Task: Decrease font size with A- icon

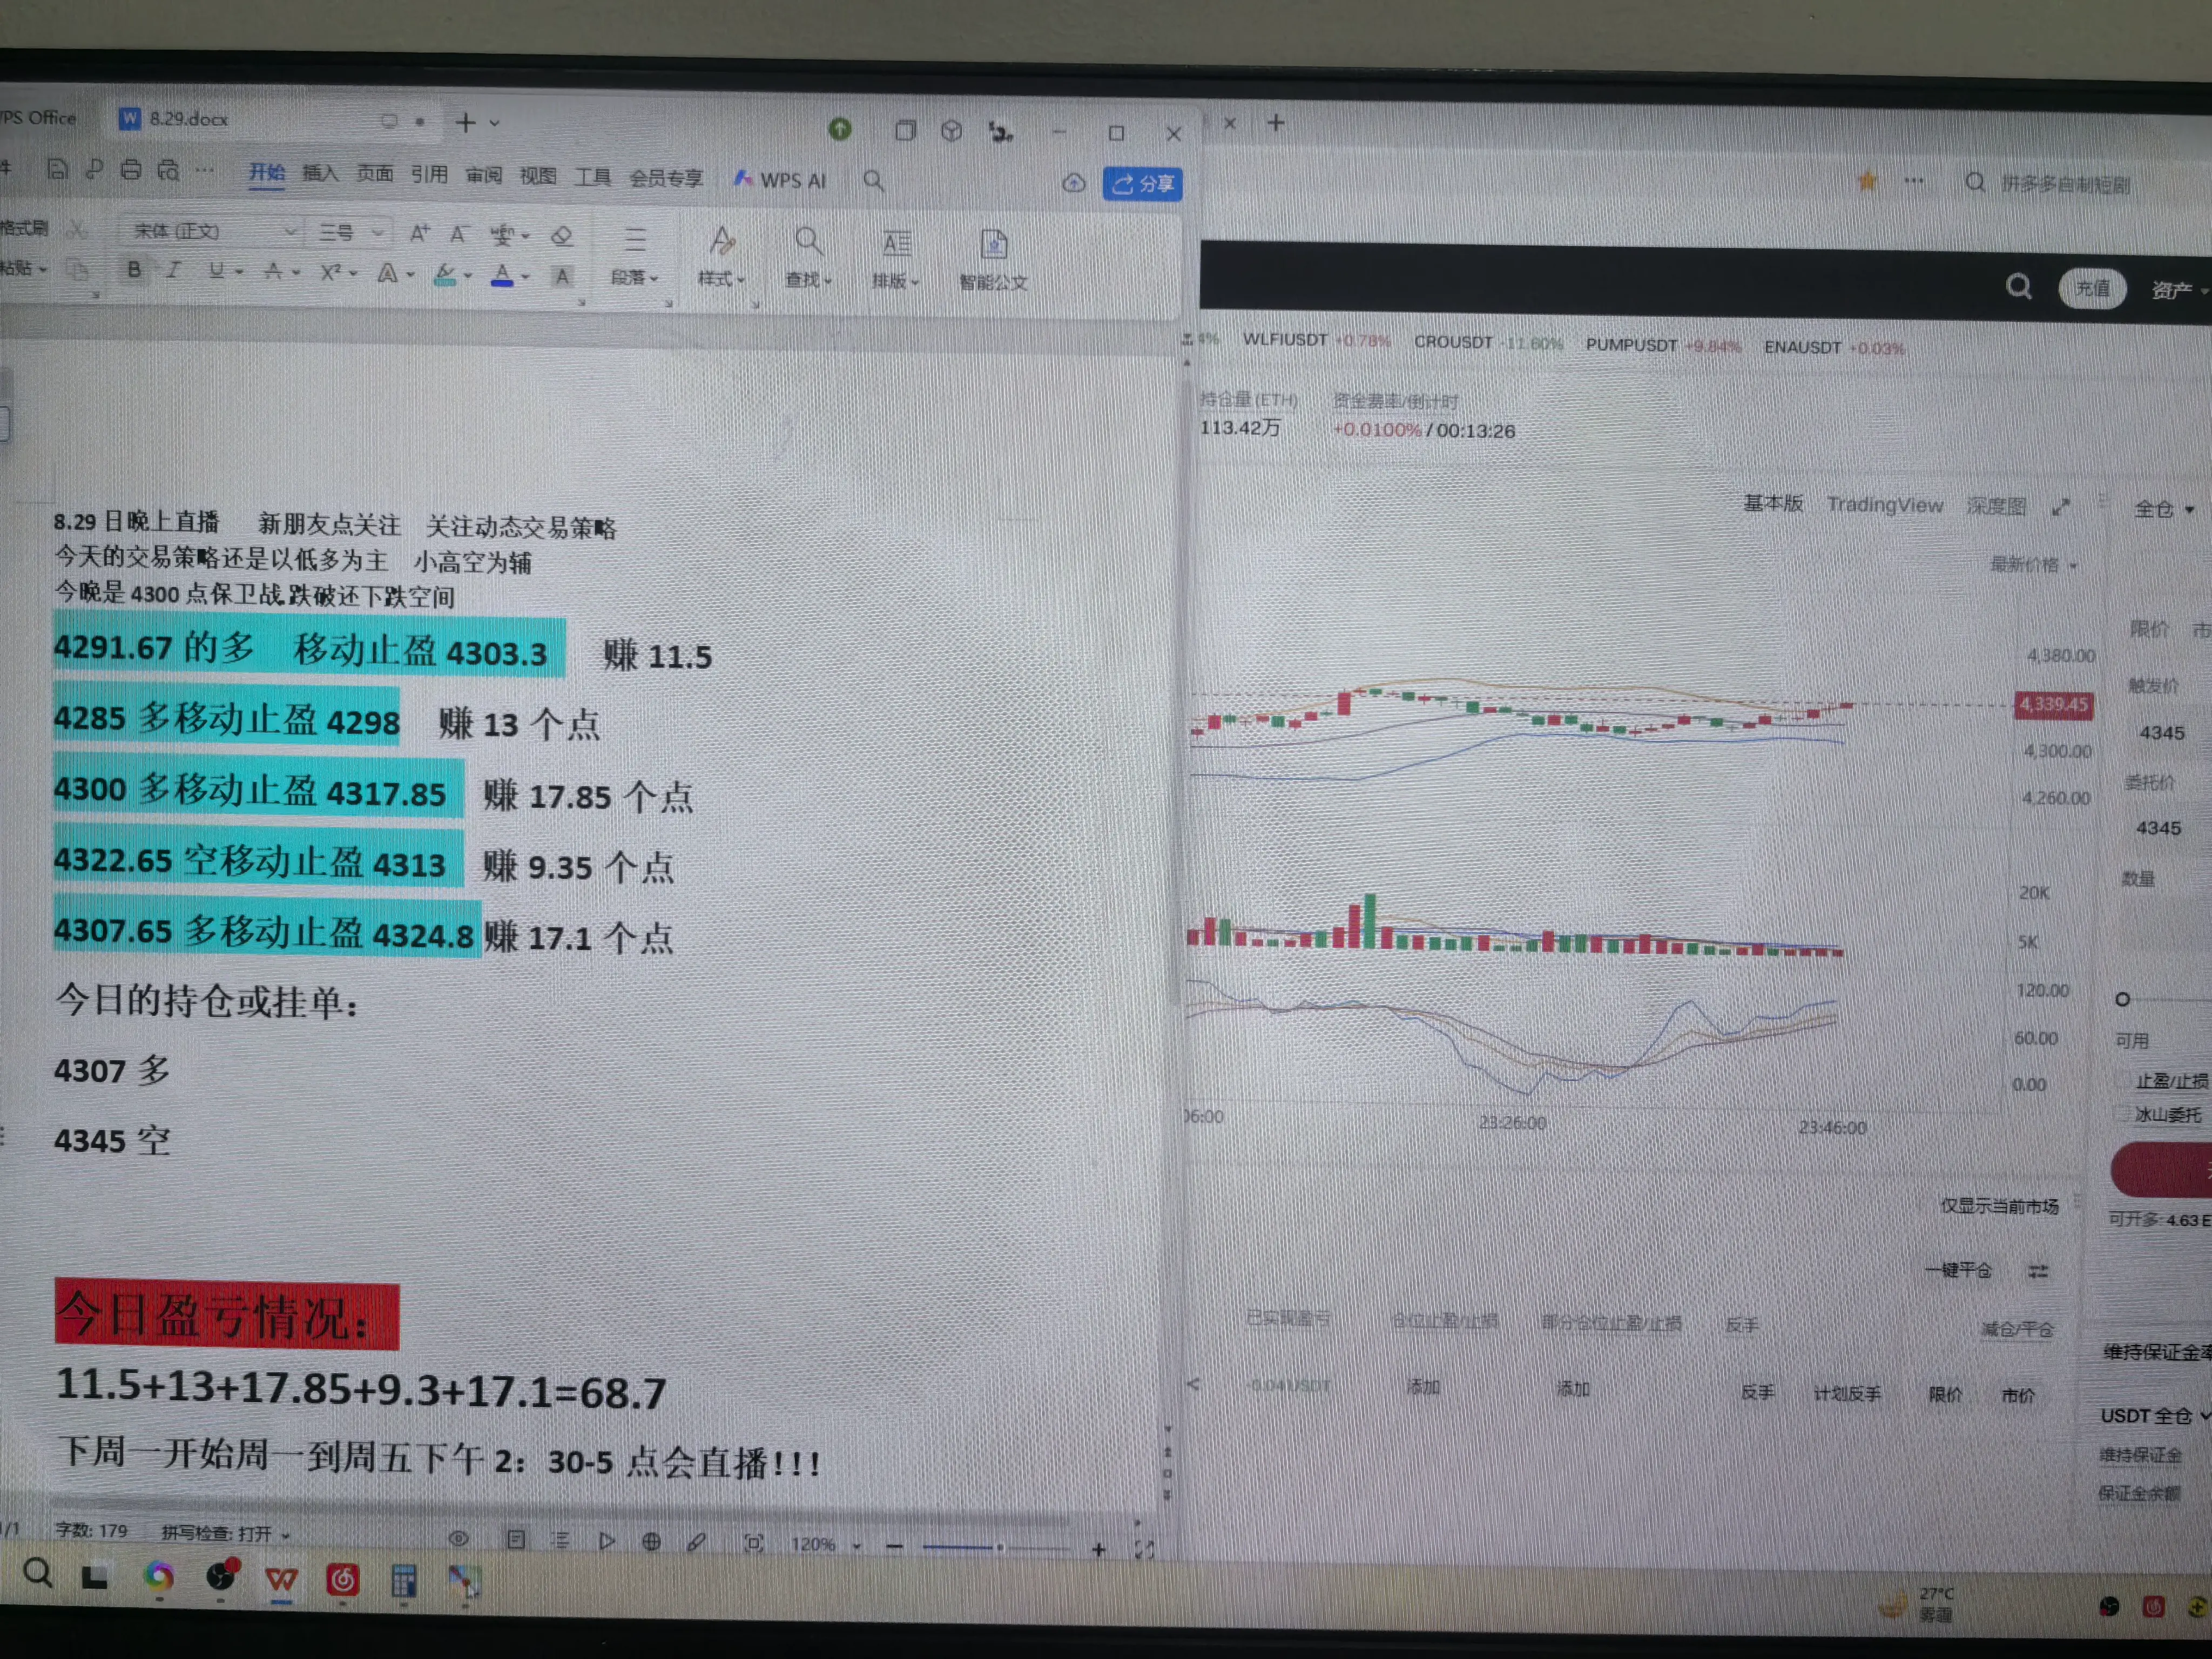Action: pyautogui.click(x=458, y=235)
